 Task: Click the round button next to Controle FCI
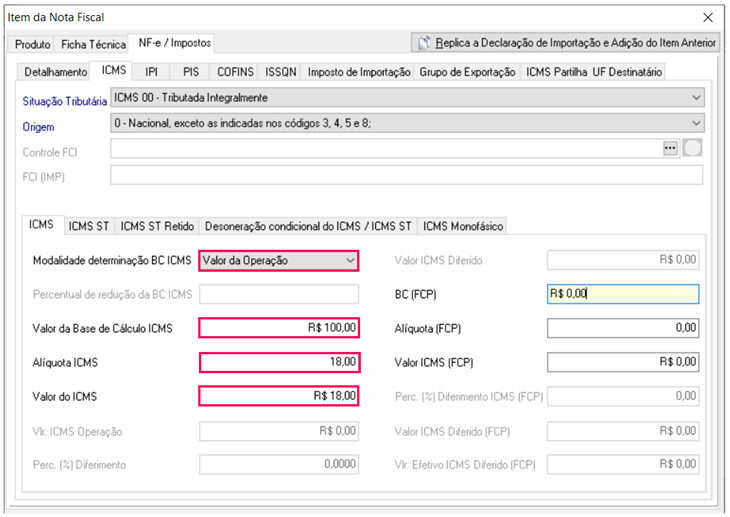coord(693,149)
